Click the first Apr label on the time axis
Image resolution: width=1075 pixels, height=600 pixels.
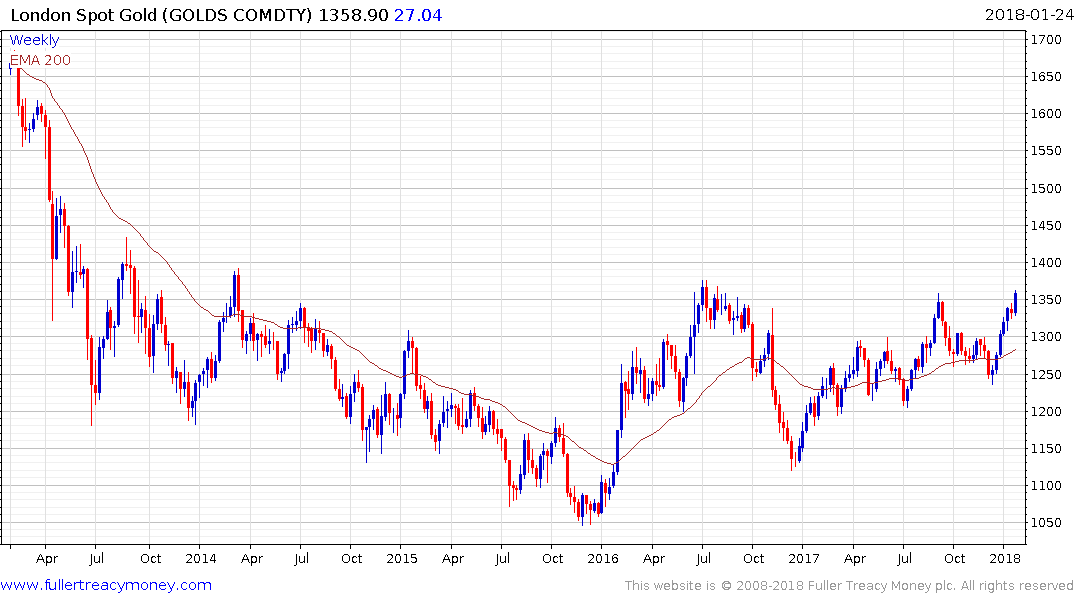coord(47,558)
